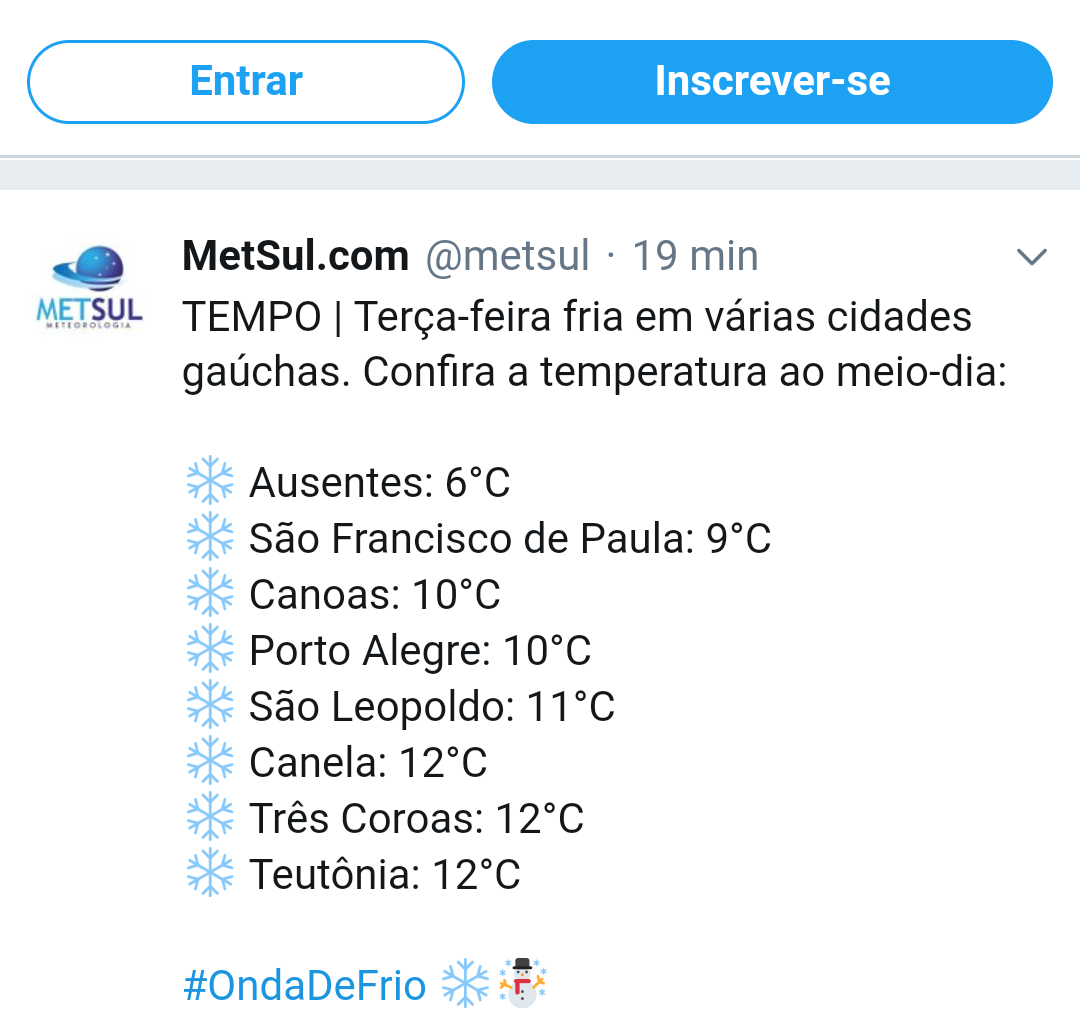Image resolution: width=1080 pixels, height=1031 pixels.
Task: Click the Inscrever-se sign-up button
Action: [772, 82]
